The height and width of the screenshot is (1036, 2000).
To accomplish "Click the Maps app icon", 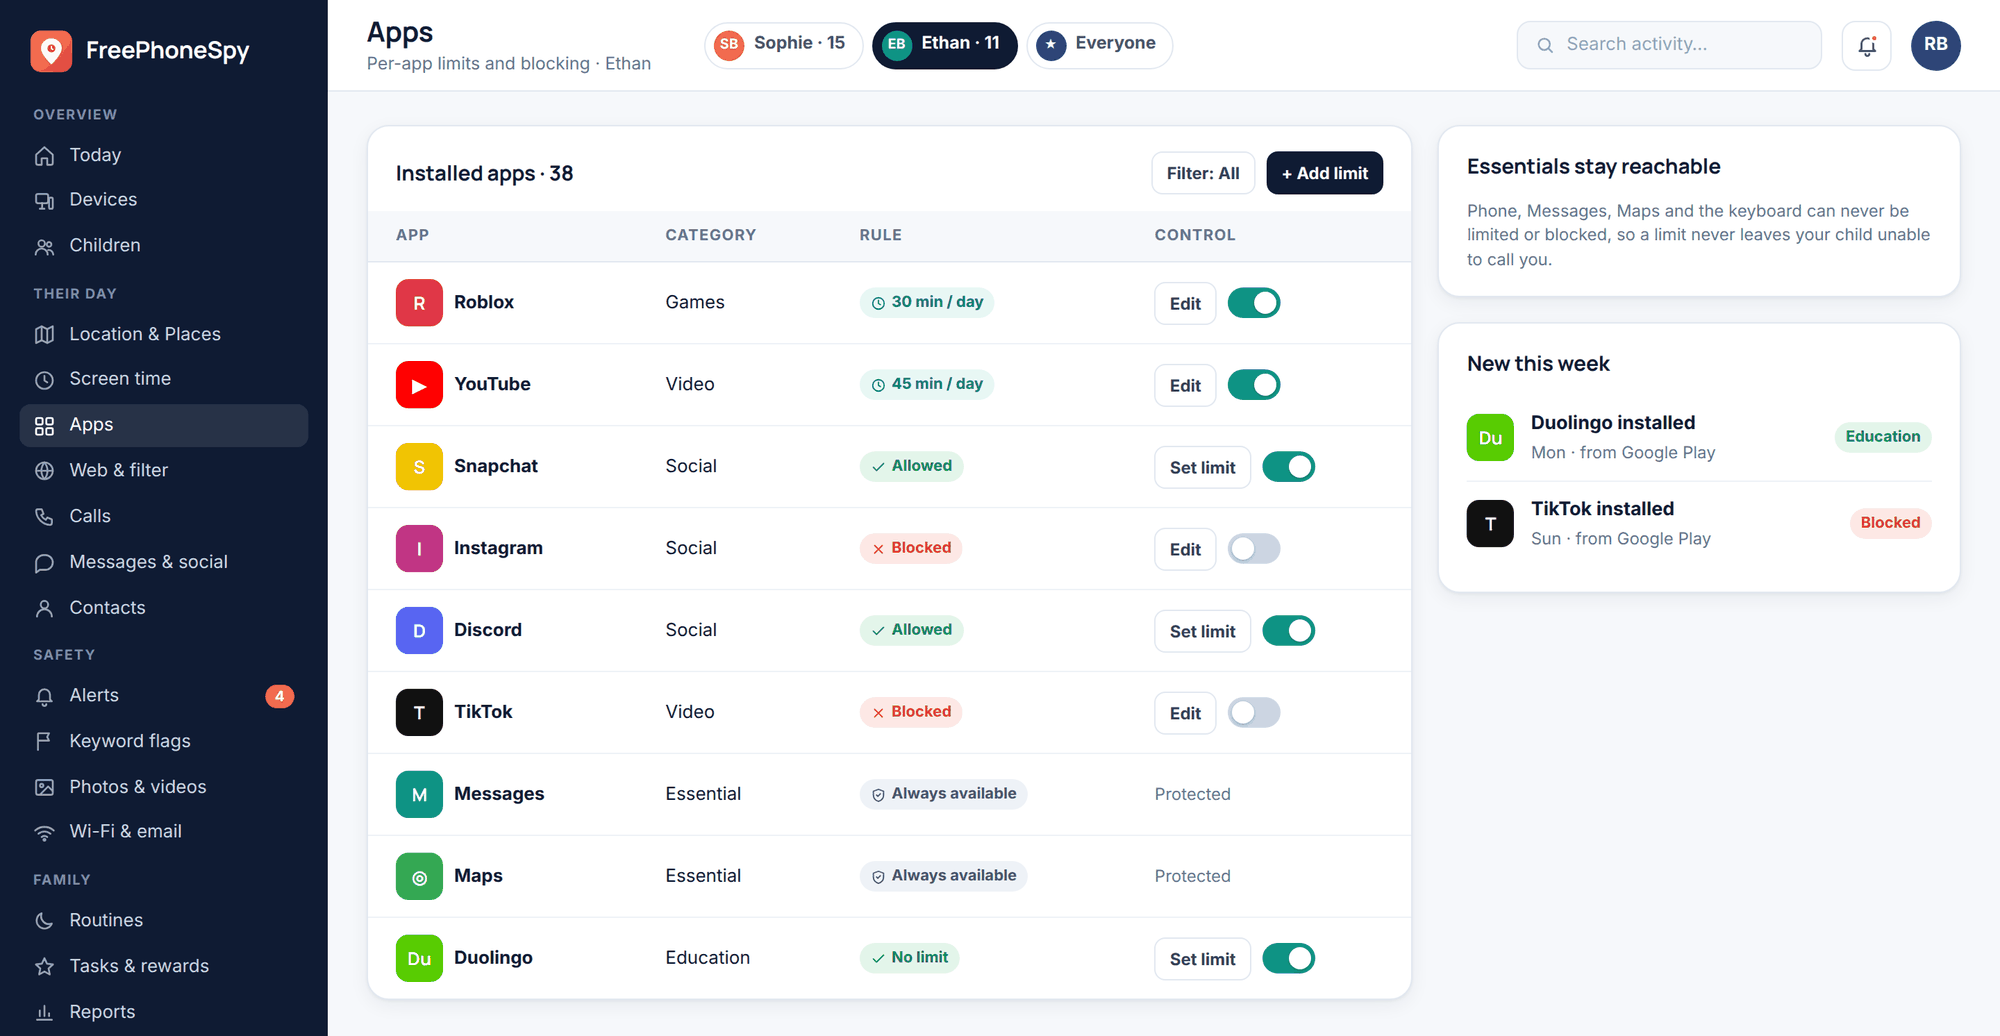I will click(419, 877).
